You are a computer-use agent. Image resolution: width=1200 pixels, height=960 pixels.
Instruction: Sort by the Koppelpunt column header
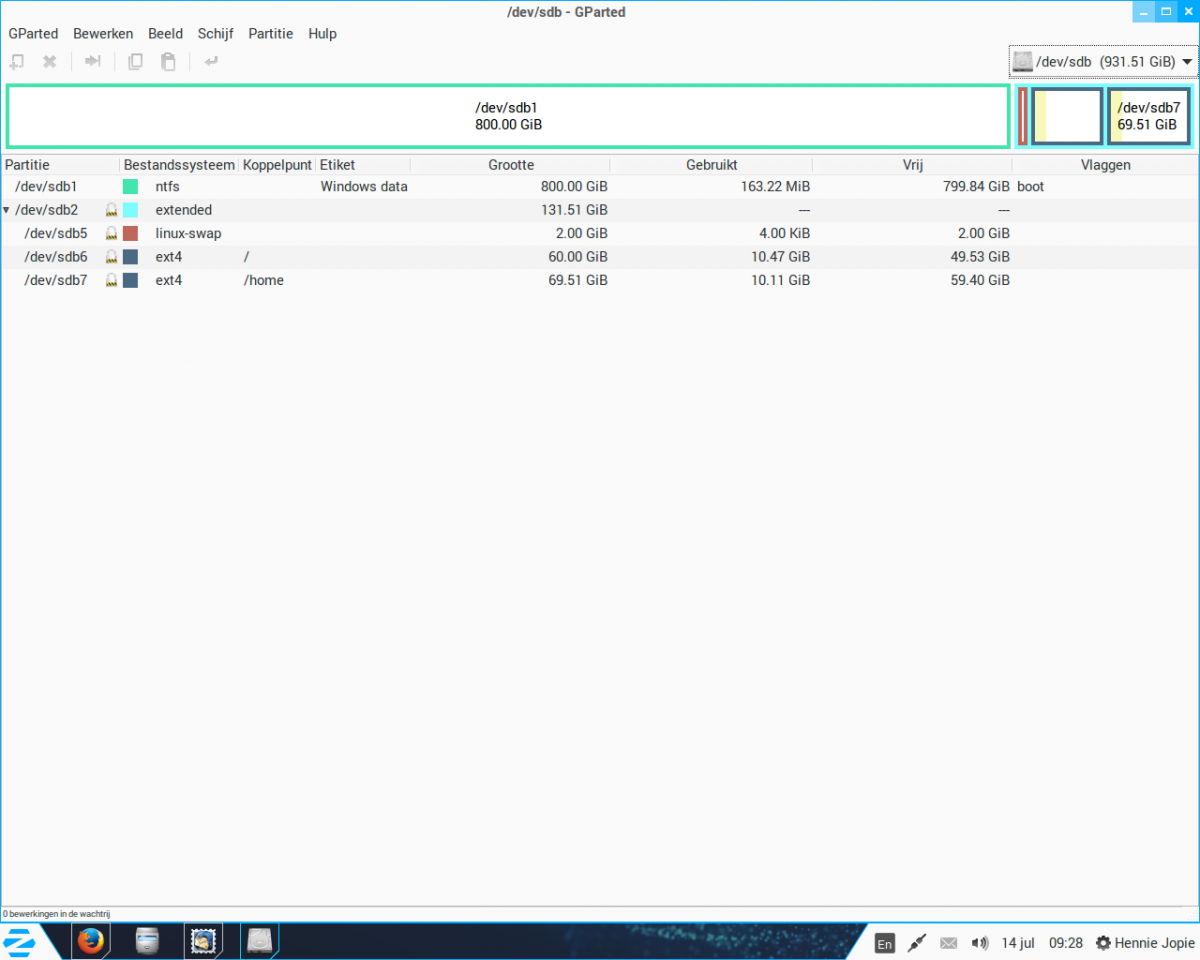[277, 165]
